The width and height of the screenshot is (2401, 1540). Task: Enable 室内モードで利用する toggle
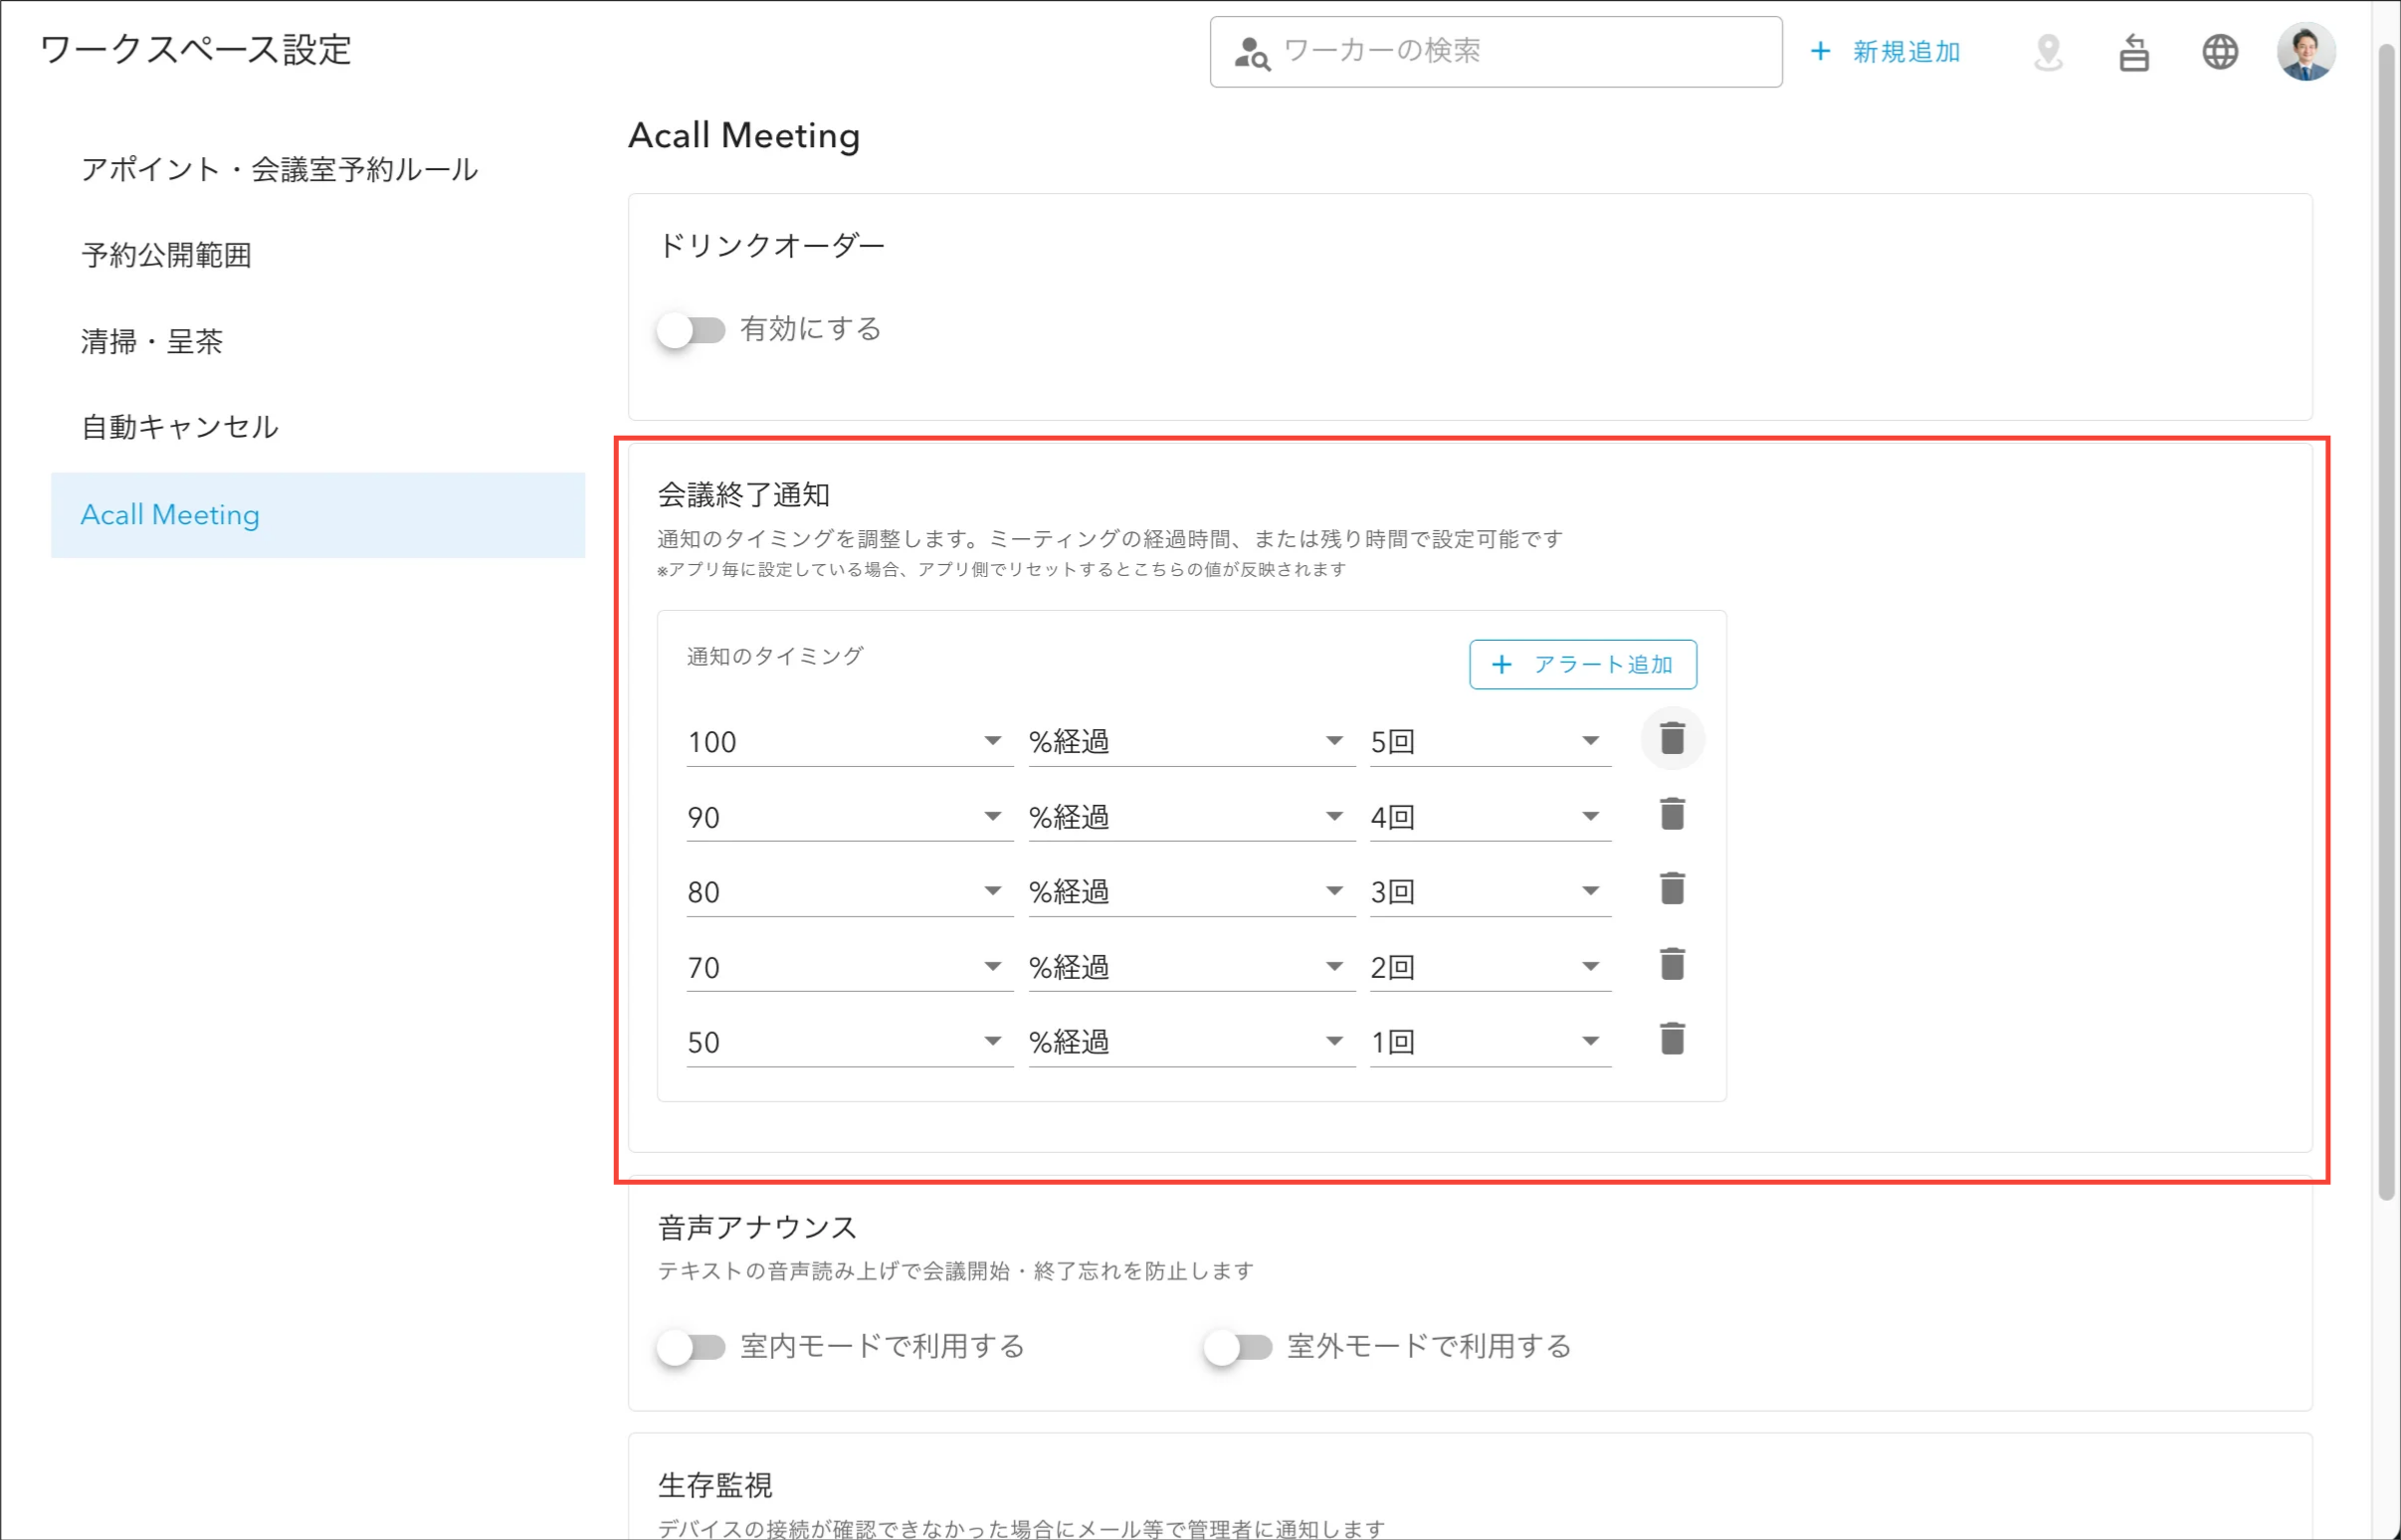691,1347
